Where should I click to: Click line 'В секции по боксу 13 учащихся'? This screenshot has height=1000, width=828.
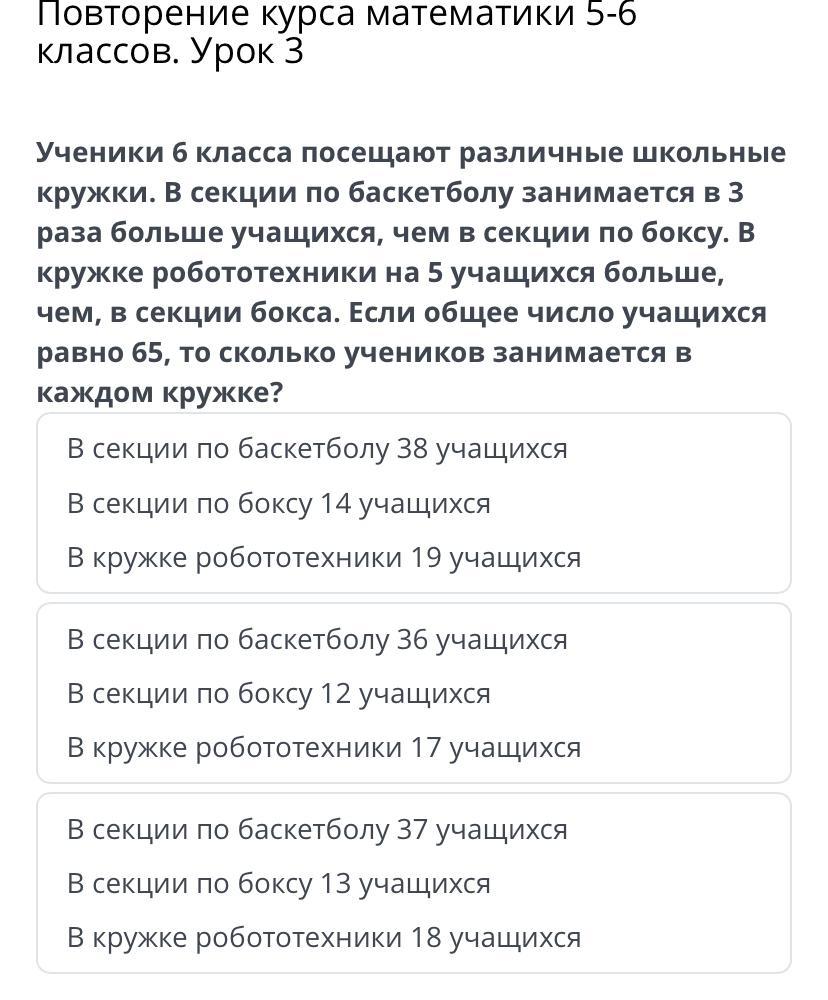click(279, 883)
